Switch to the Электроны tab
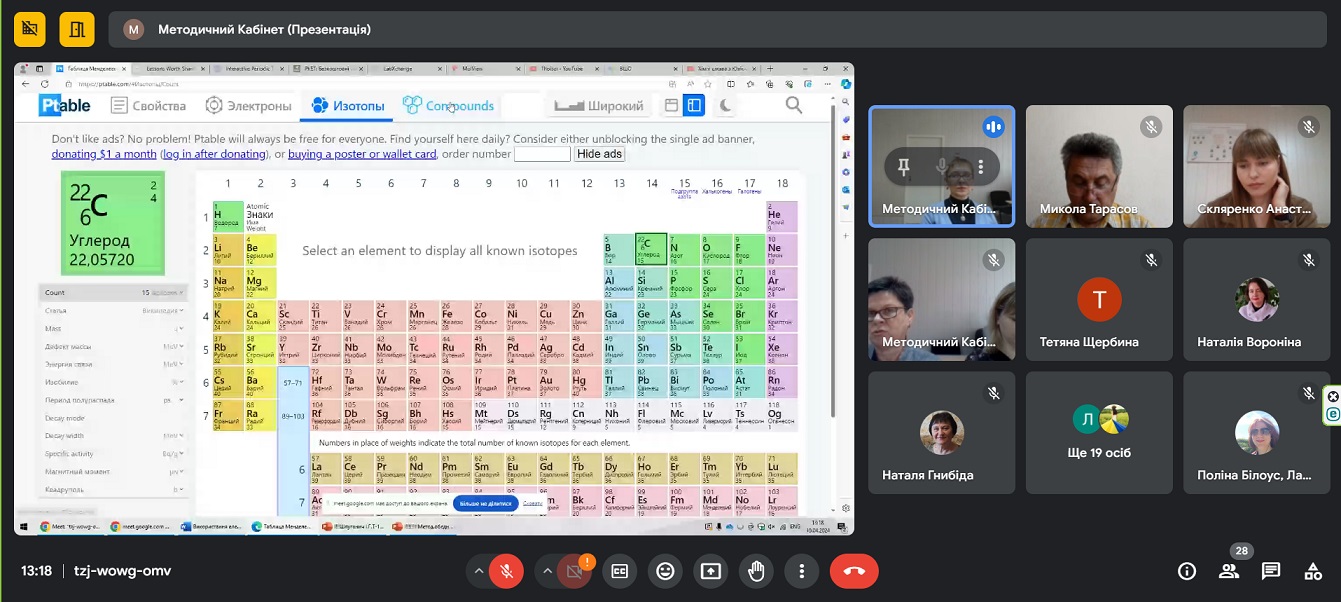Screen dimensions: 1341x602 248,105
